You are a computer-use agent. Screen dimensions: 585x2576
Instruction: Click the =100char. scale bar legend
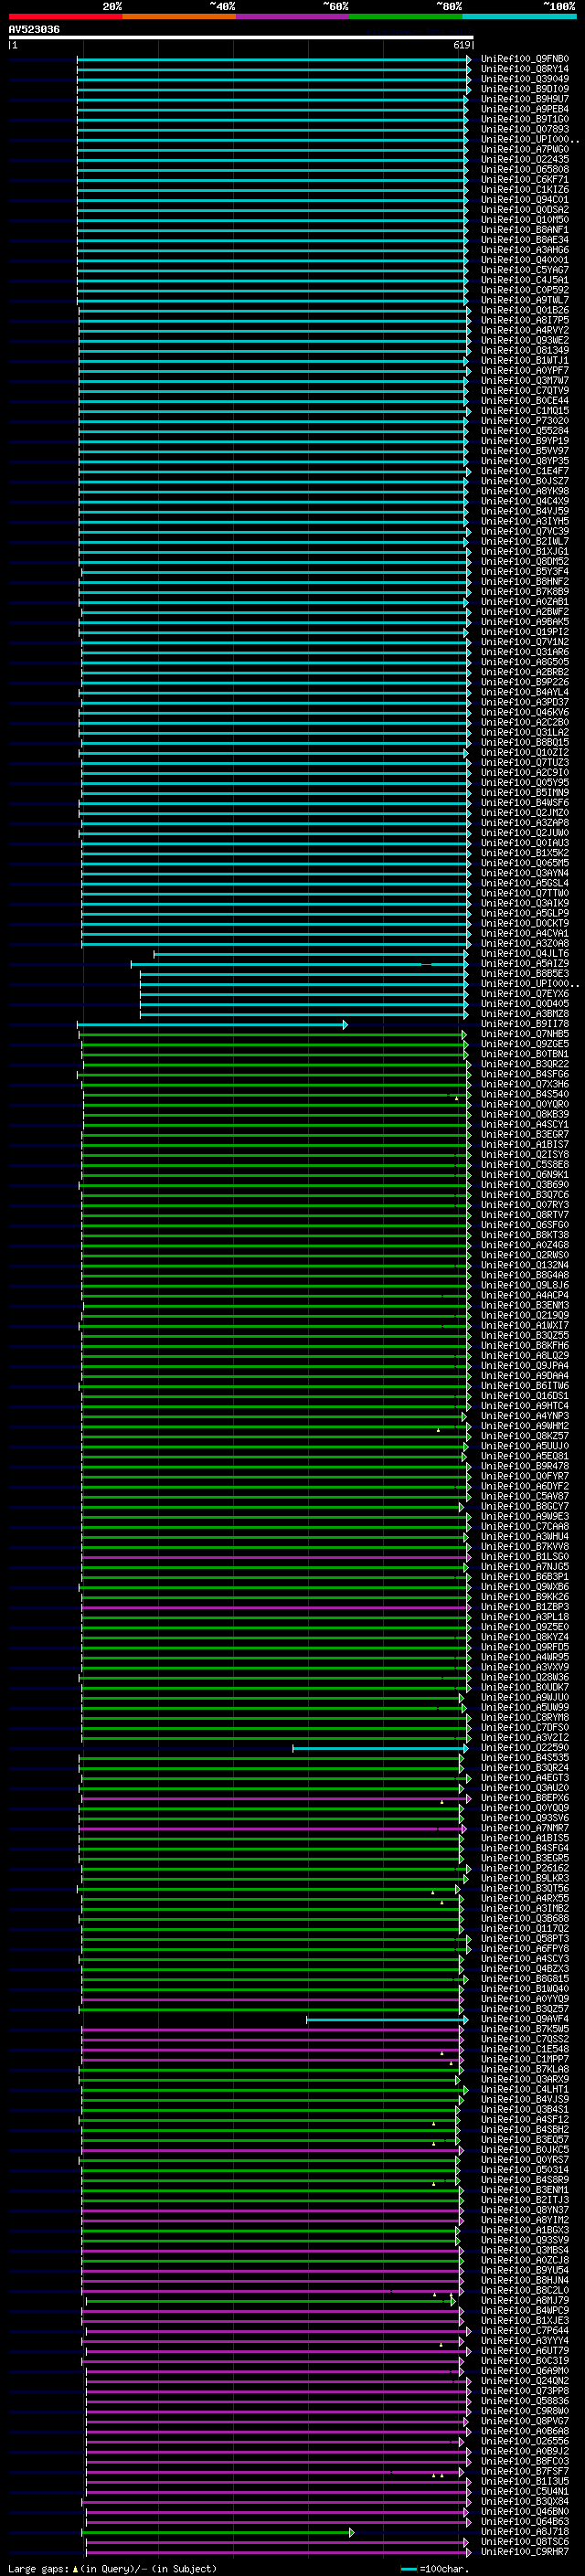tap(434, 2568)
